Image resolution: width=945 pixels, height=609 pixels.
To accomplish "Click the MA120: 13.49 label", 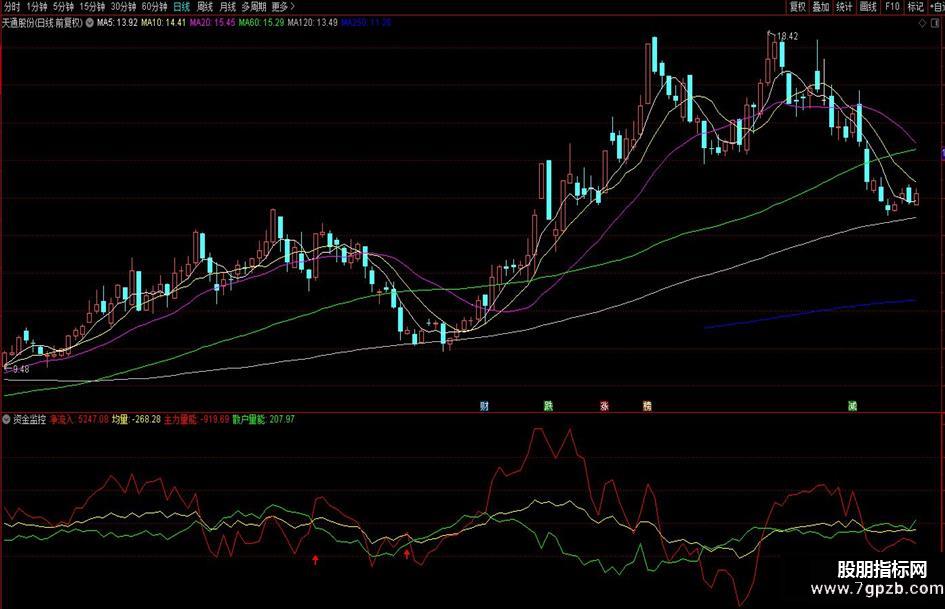I will pyautogui.click(x=312, y=23).
